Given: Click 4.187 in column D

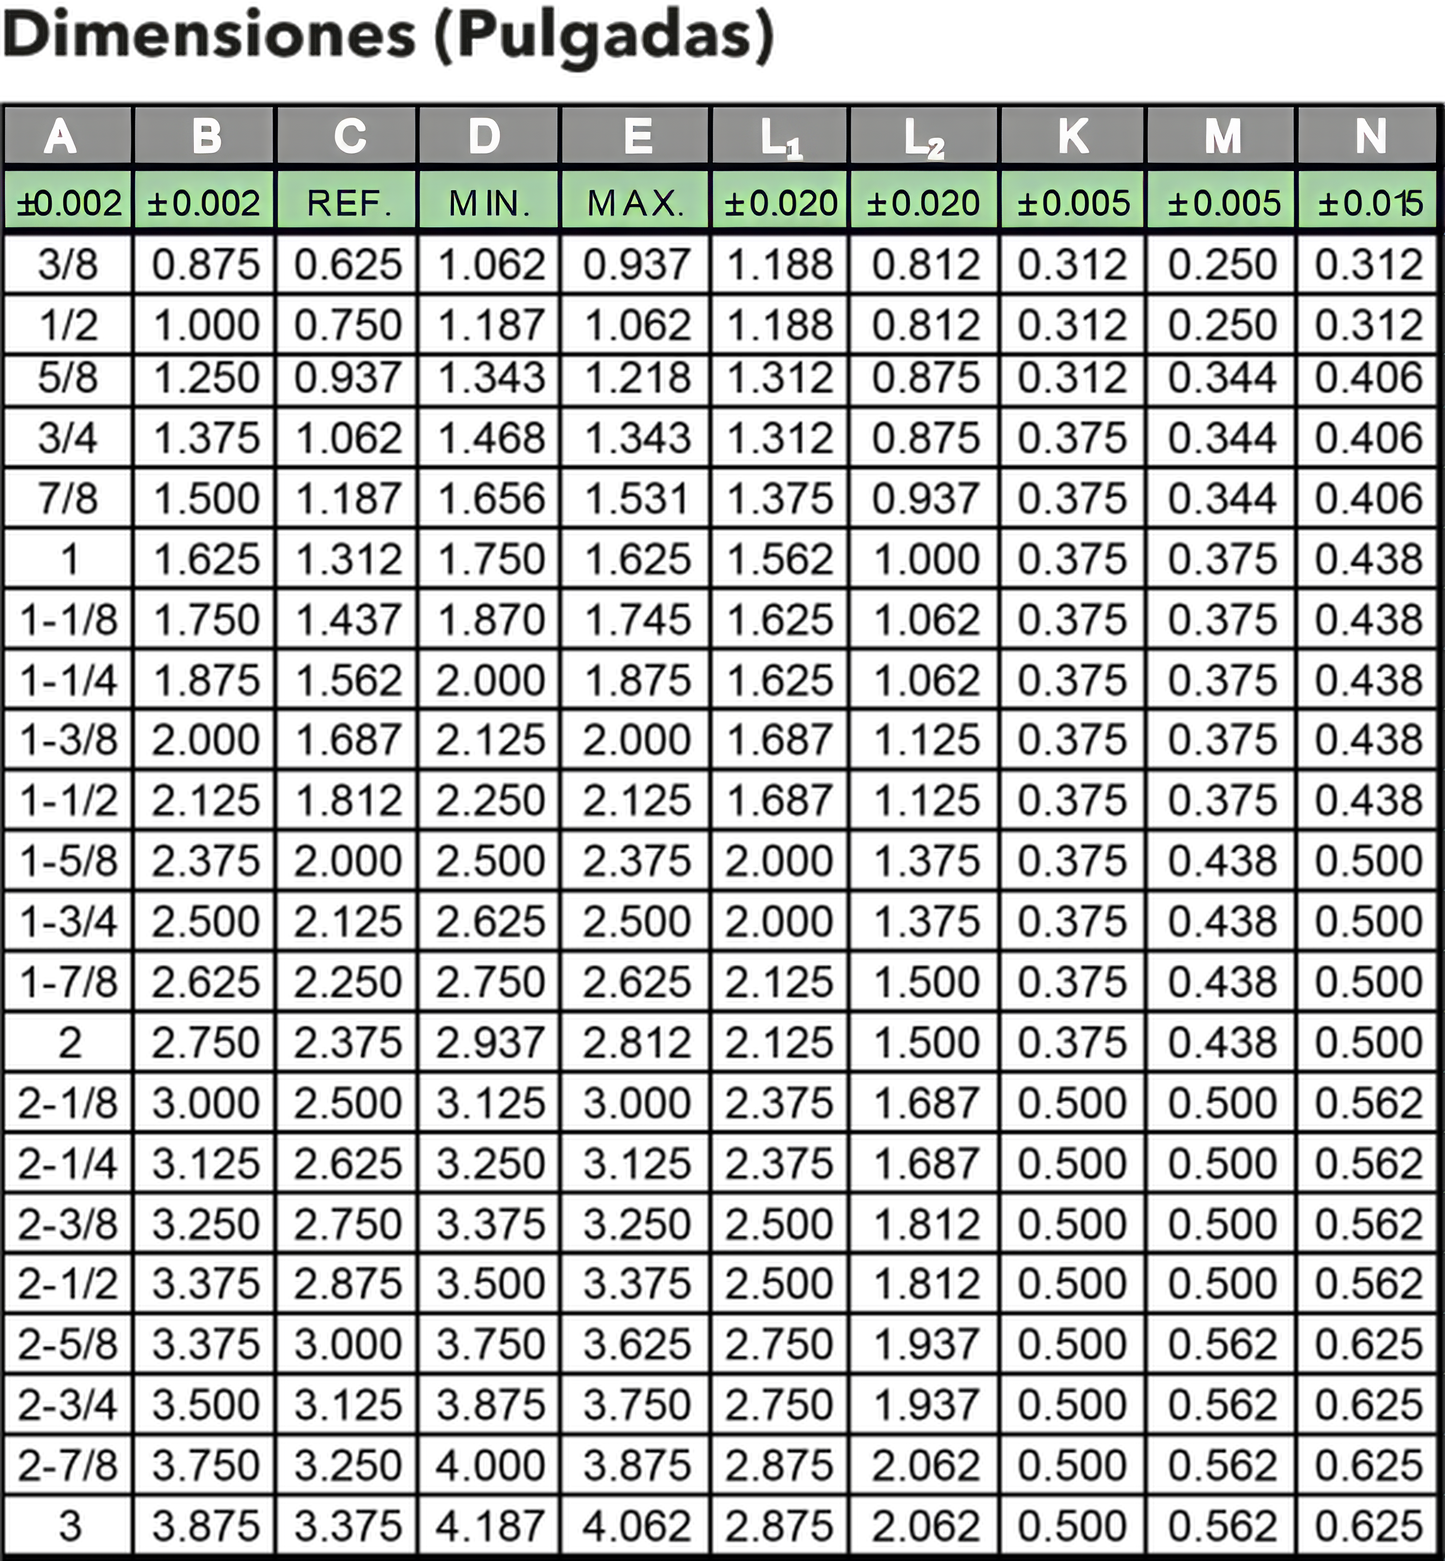Looking at the screenshot, I should pyautogui.click(x=491, y=1526).
